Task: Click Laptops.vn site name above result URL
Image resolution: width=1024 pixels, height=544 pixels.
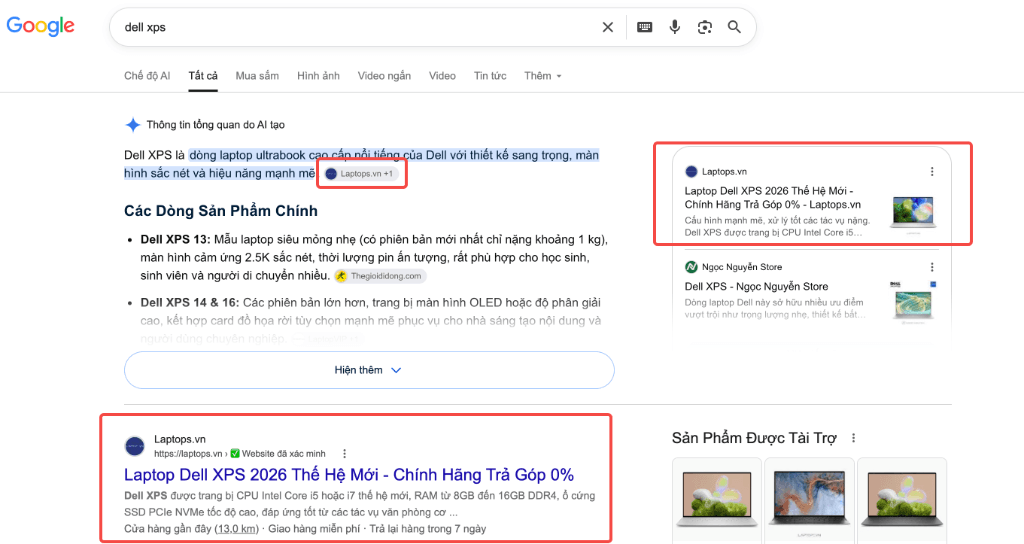Action: click(180, 440)
